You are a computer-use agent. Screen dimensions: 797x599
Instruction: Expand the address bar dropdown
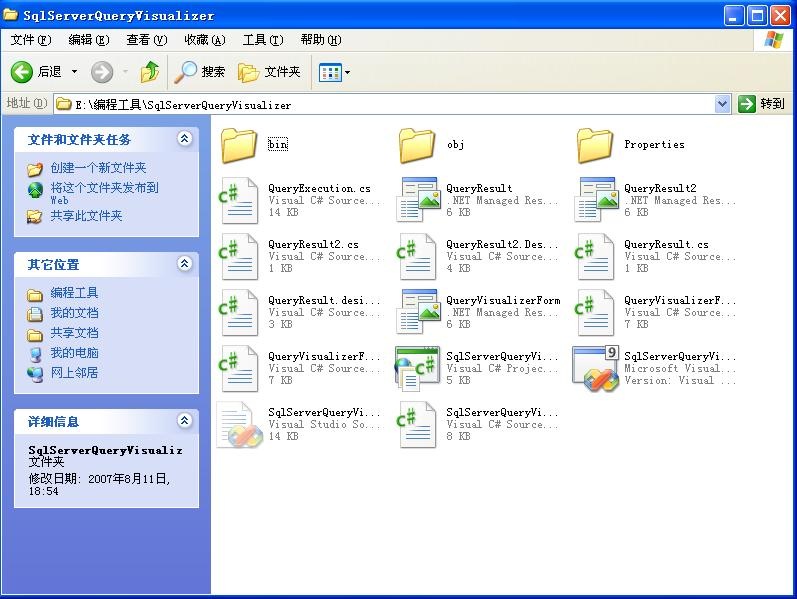pyautogui.click(x=722, y=104)
